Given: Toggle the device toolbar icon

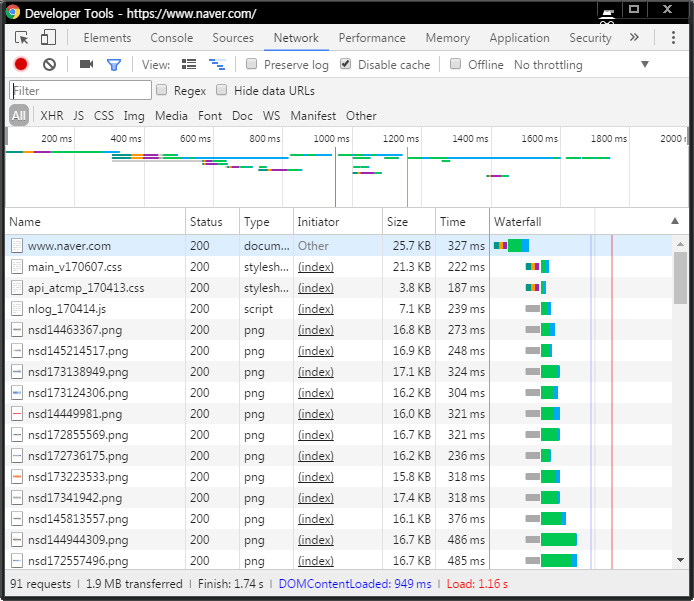Looking at the screenshot, I should click(x=48, y=38).
